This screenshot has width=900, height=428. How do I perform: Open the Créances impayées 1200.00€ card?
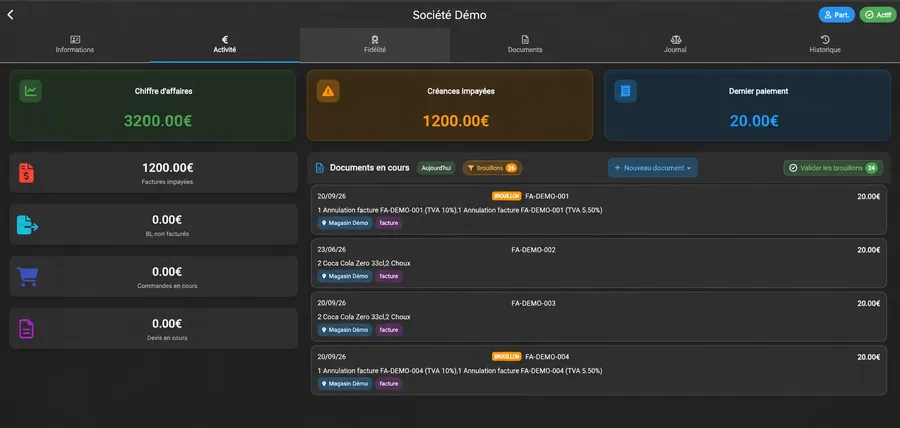(x=450, y=106)
